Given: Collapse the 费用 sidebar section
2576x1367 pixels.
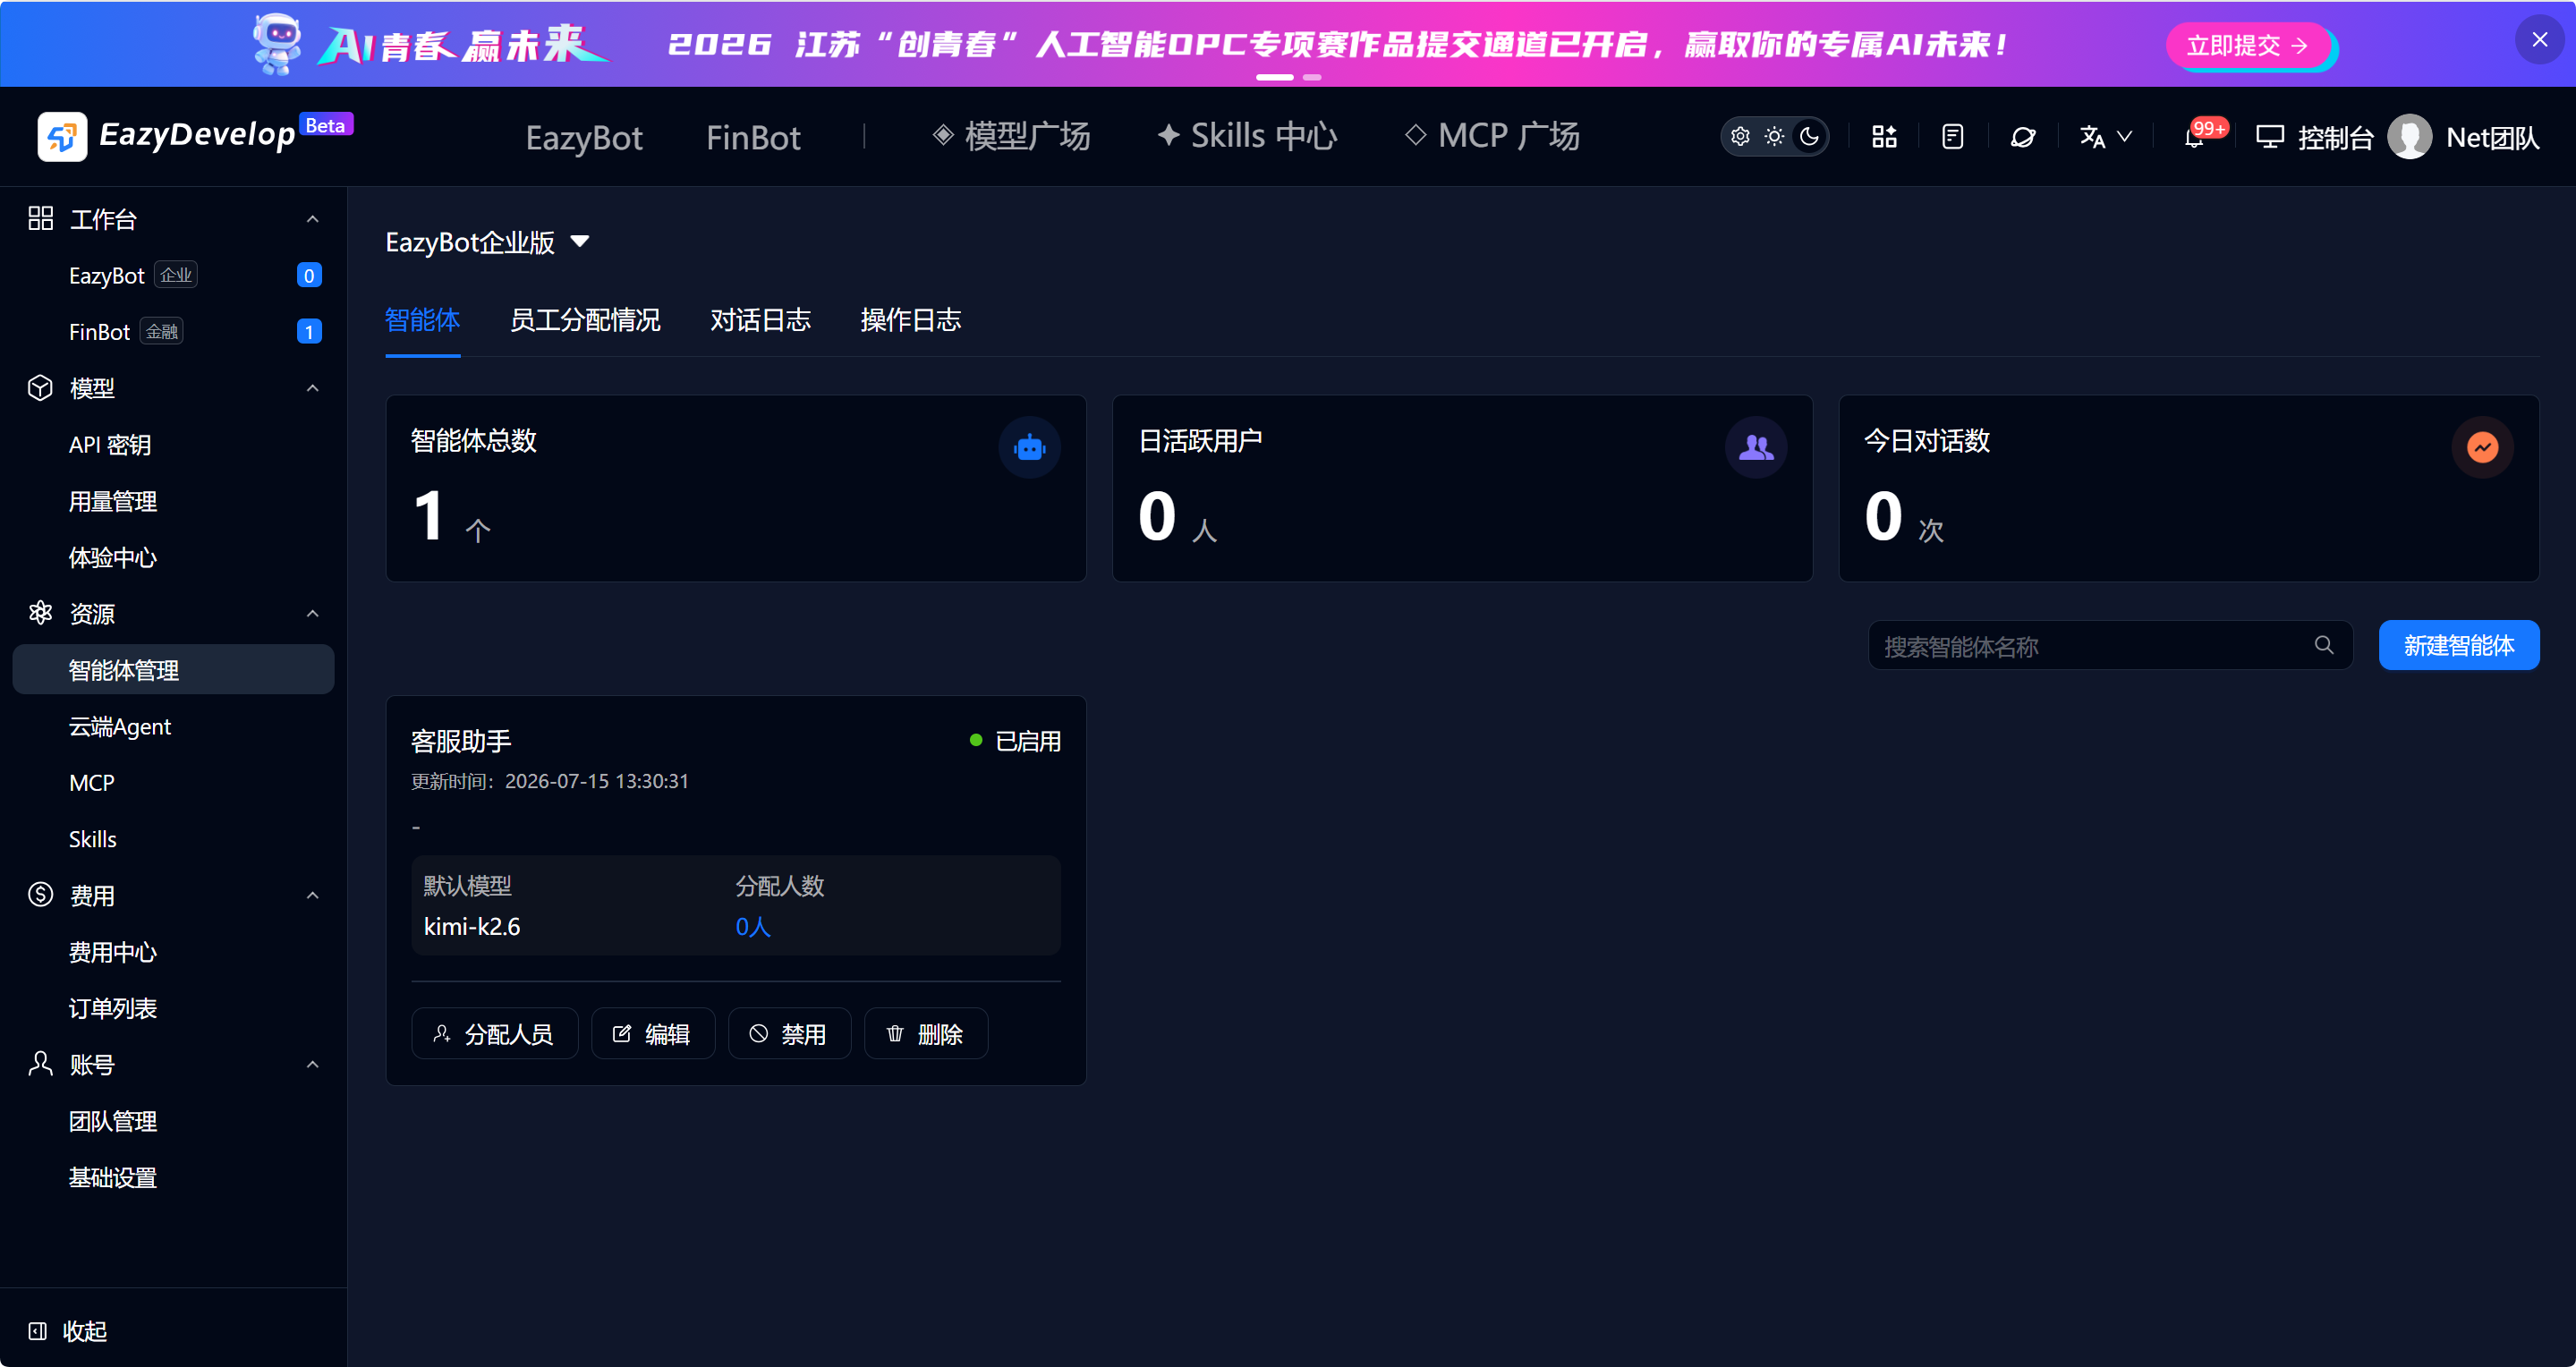Looking at the screenshot, I should [x=313, y=896].
